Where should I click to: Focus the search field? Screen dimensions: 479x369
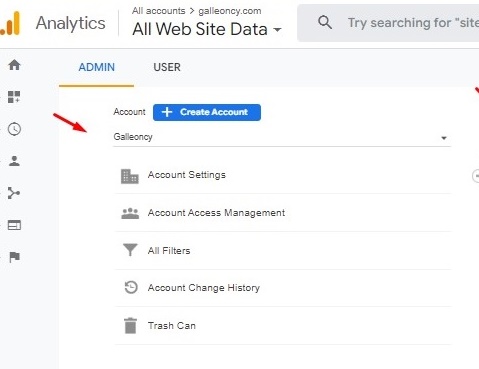click(x=388, y=23)
